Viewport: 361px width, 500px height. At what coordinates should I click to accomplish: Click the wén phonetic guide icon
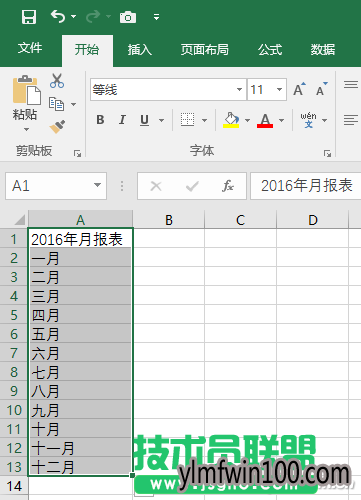(308, 120)
